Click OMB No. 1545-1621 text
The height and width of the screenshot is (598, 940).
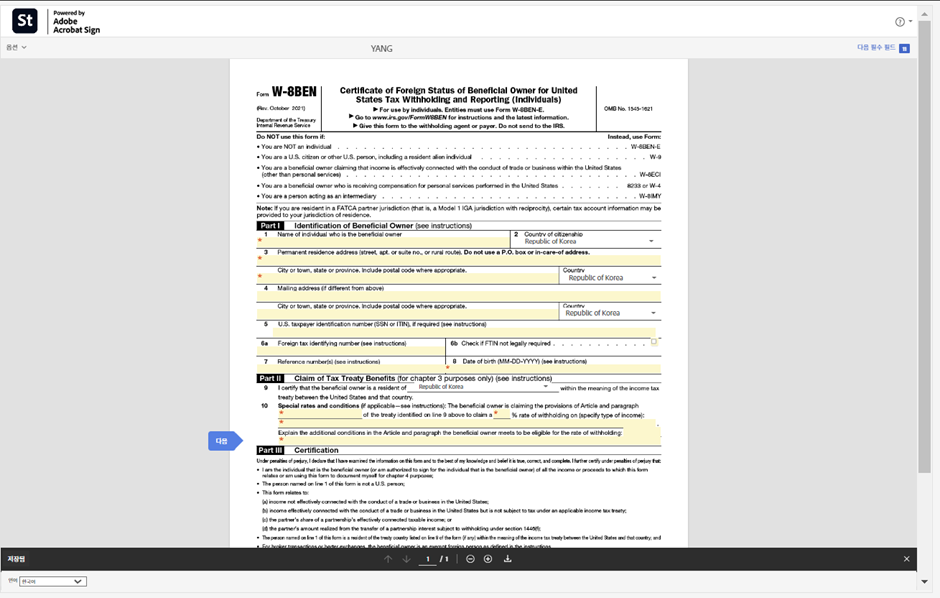[628, 109]
